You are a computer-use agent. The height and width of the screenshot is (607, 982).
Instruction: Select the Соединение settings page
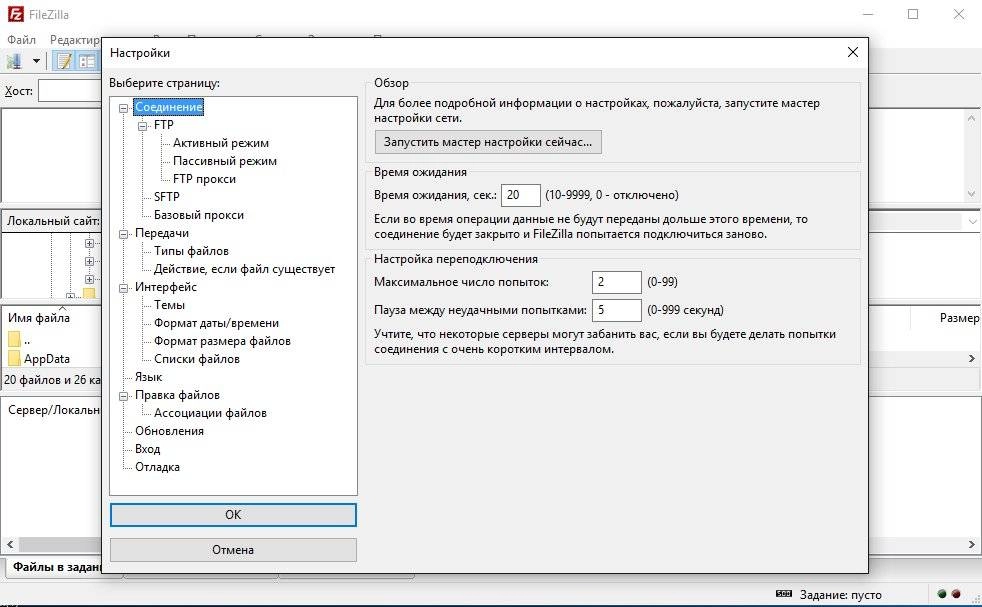[x=168, y=107]
